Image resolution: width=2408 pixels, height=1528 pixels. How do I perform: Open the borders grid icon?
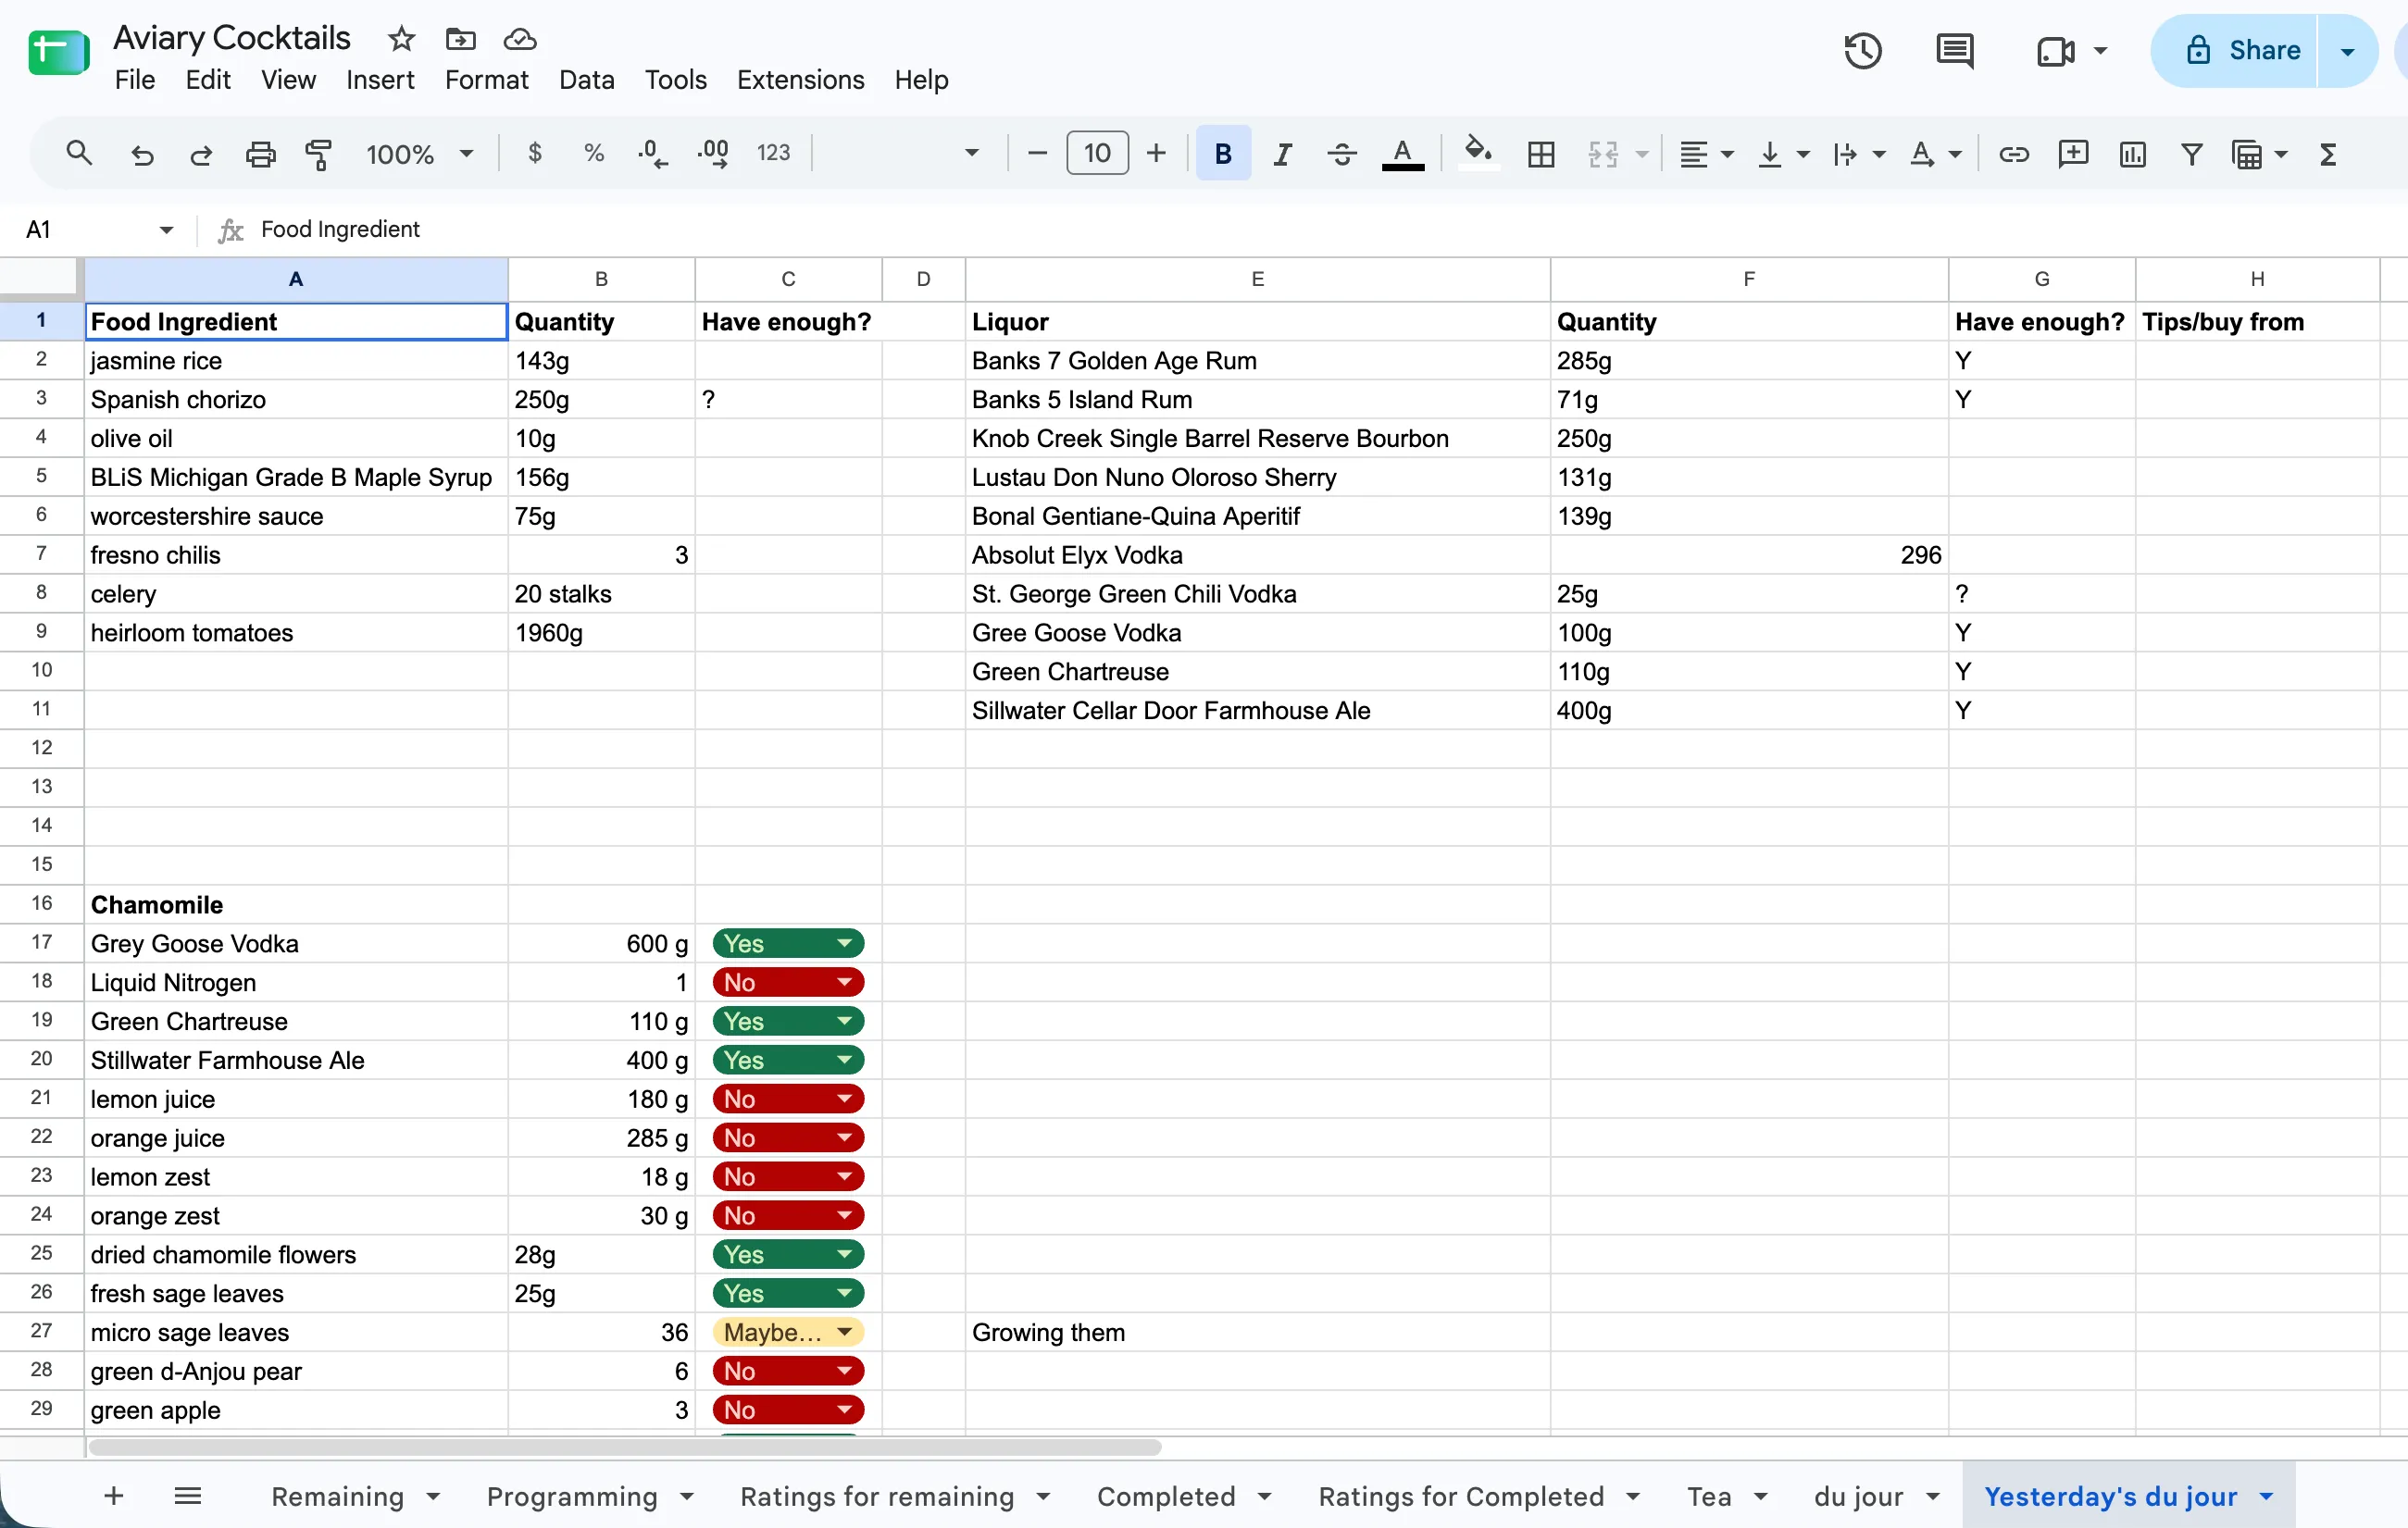[x=1541, y=154]
